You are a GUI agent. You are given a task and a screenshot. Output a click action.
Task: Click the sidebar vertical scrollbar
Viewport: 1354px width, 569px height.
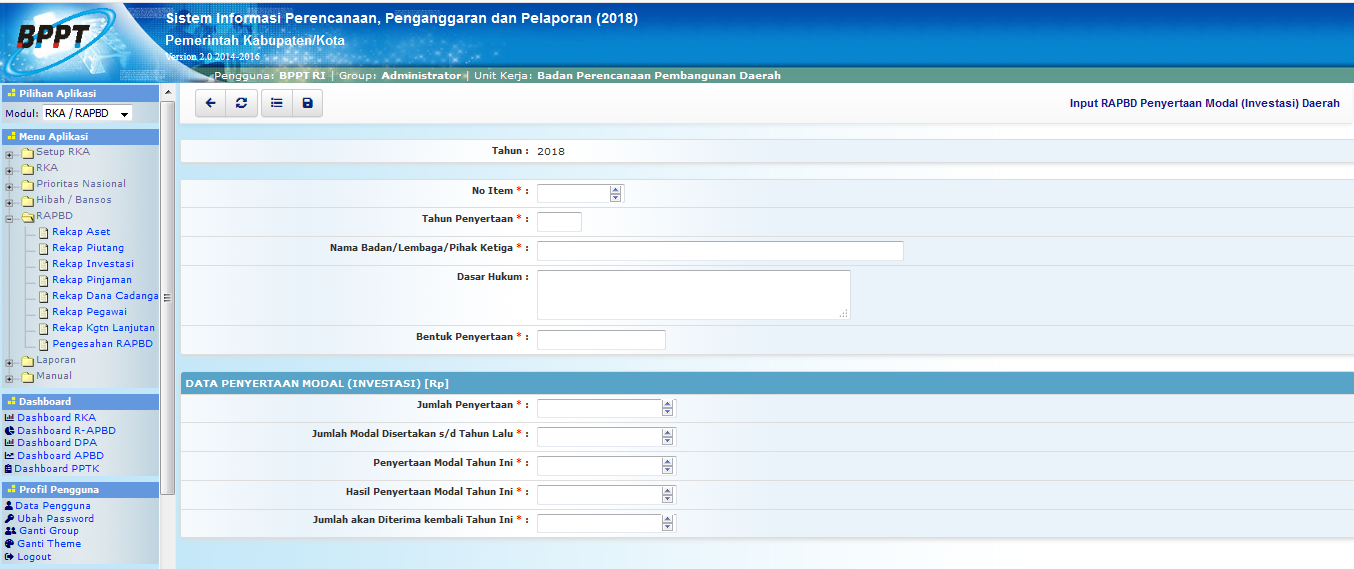click(167, 297)
